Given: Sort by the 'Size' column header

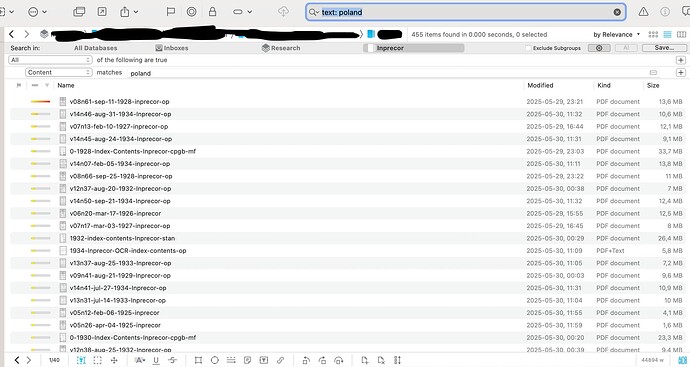Looking at the screenshot, I should [x=653, y=85].
